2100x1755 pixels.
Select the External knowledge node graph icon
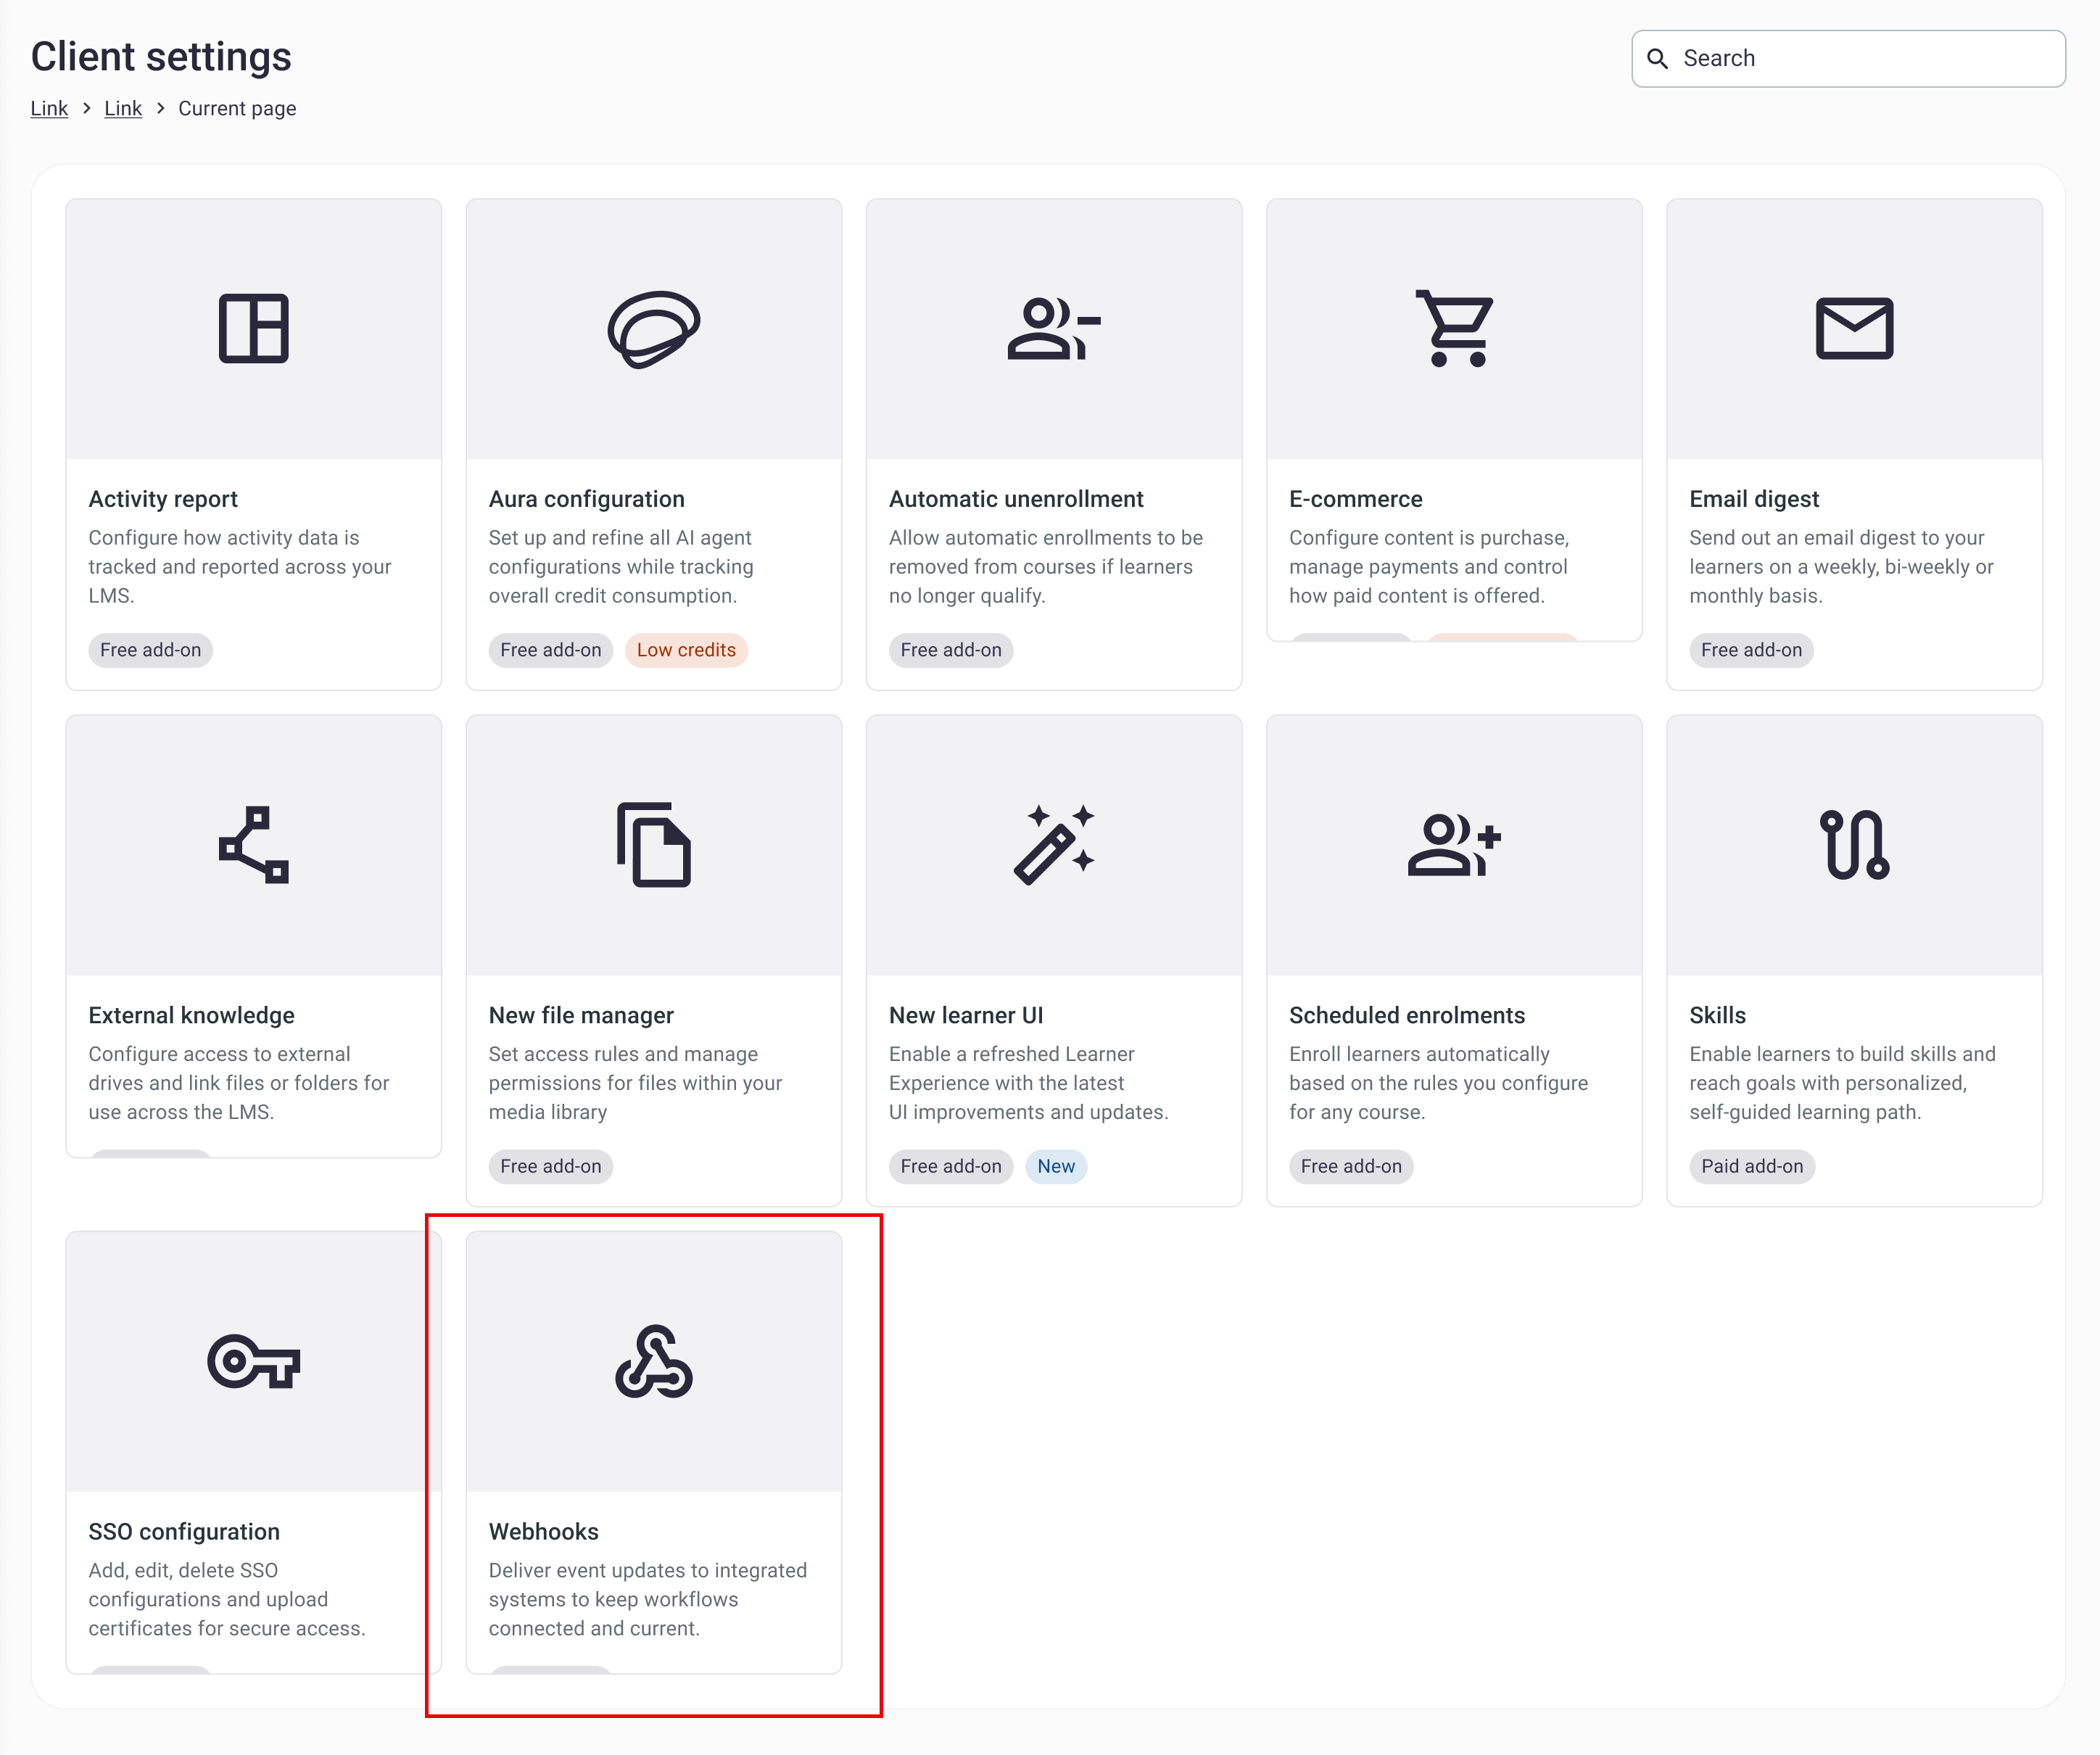point(253,845)
